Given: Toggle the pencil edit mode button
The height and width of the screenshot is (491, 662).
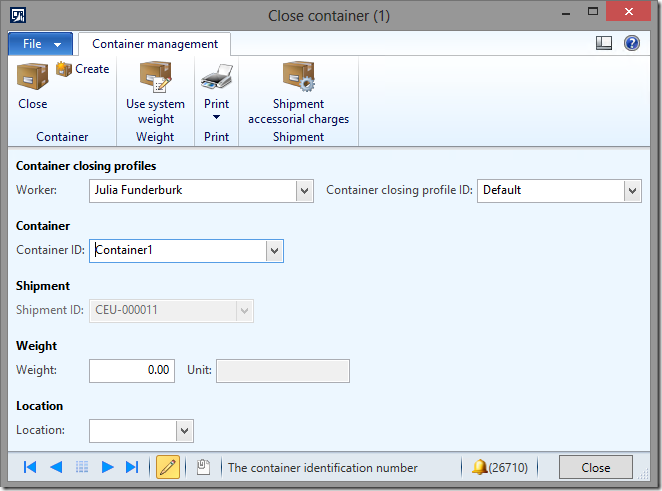Looking at the screenshot, I should click(x=168, y=467).
